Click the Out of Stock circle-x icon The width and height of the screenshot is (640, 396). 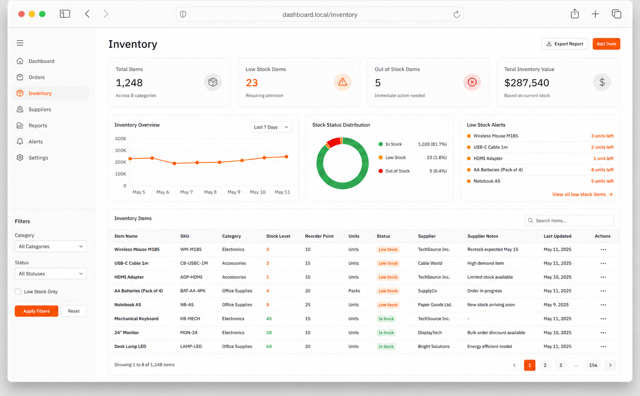click(x=472, y=82)
